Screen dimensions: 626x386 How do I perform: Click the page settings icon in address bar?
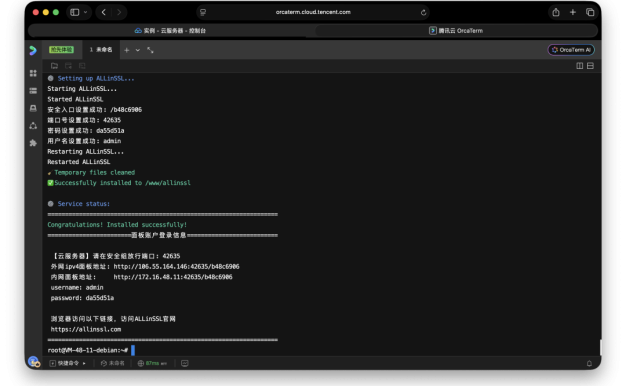click(x=203, y=12)
